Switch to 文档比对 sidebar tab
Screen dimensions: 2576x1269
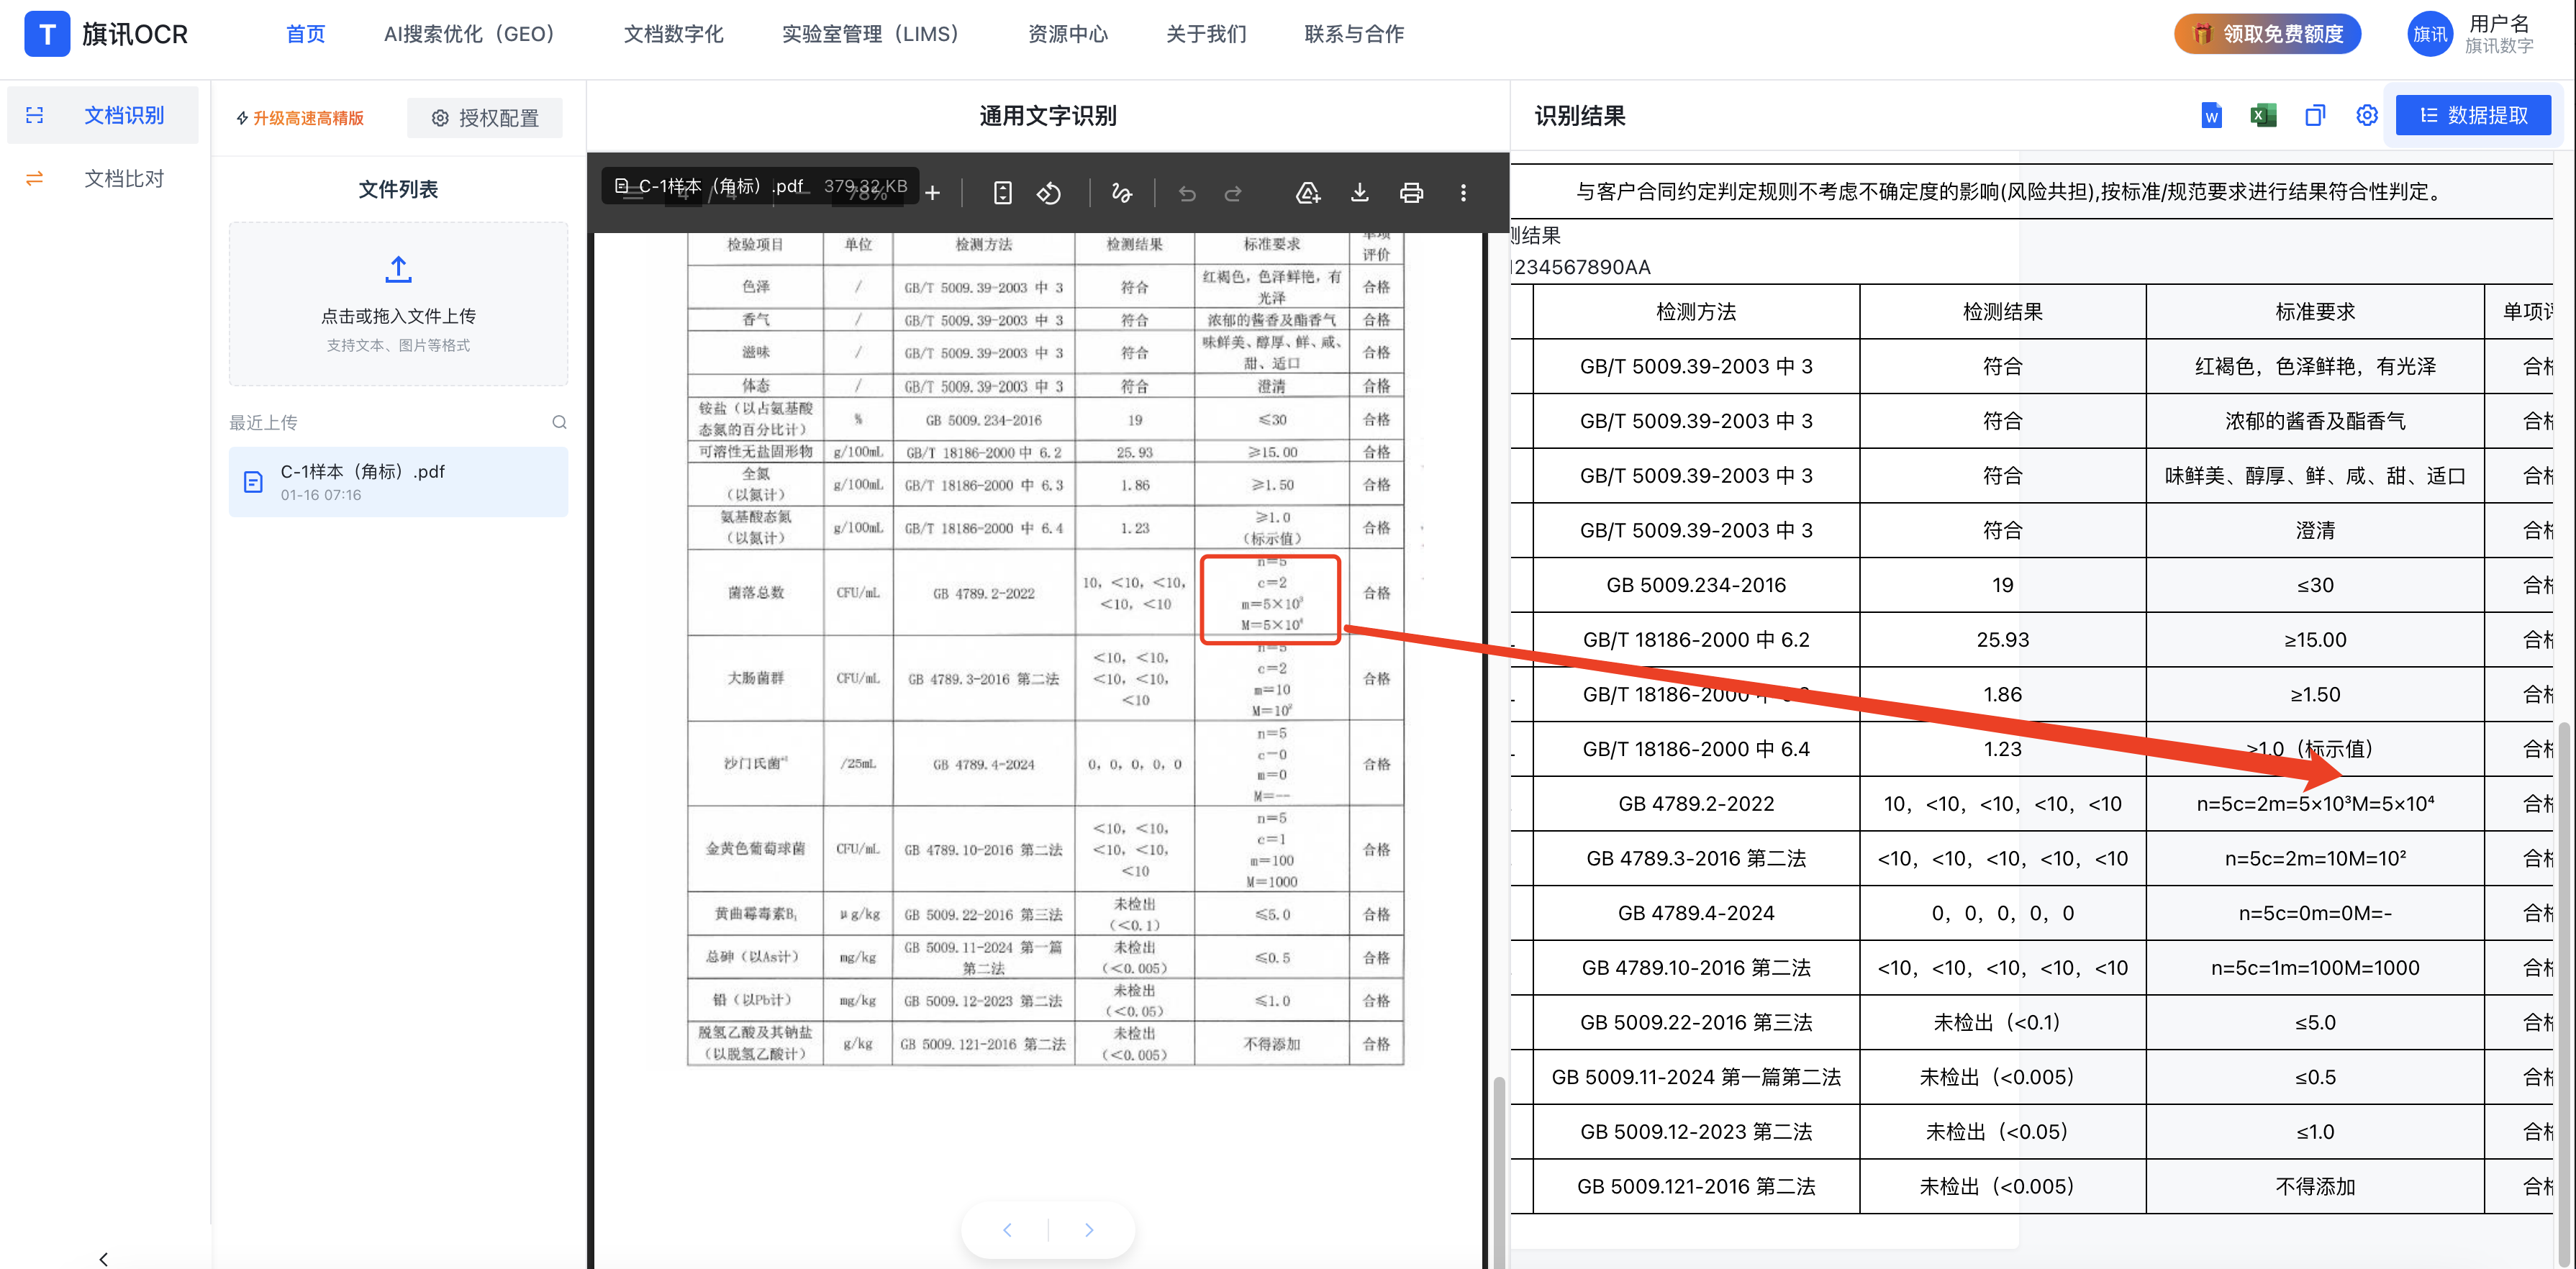point(123,179)
